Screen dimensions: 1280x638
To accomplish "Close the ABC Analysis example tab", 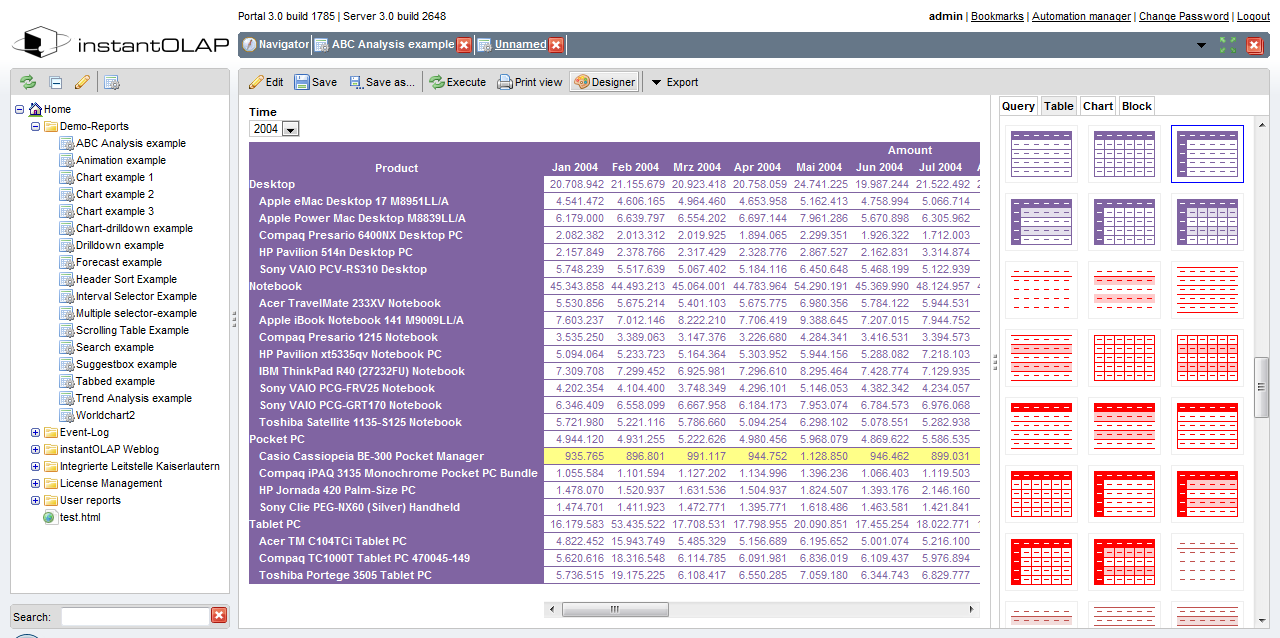I will click(x=464, y=44).
